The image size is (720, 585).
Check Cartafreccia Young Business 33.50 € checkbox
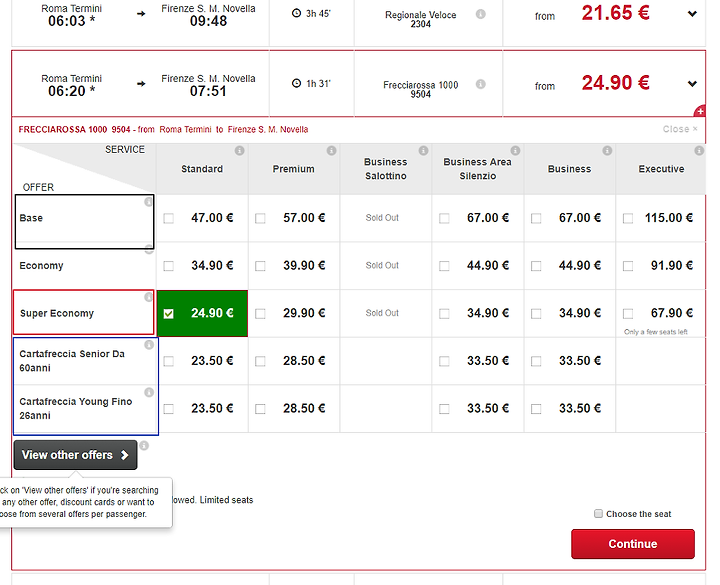(536, 409)
